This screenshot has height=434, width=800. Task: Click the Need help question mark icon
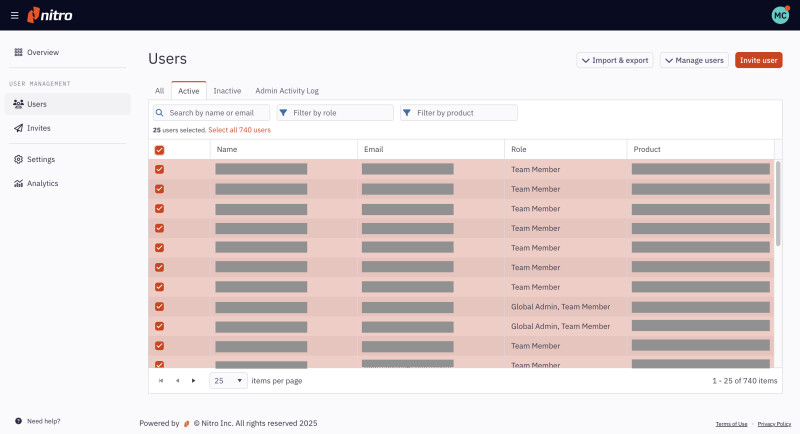tap(18, 421)
